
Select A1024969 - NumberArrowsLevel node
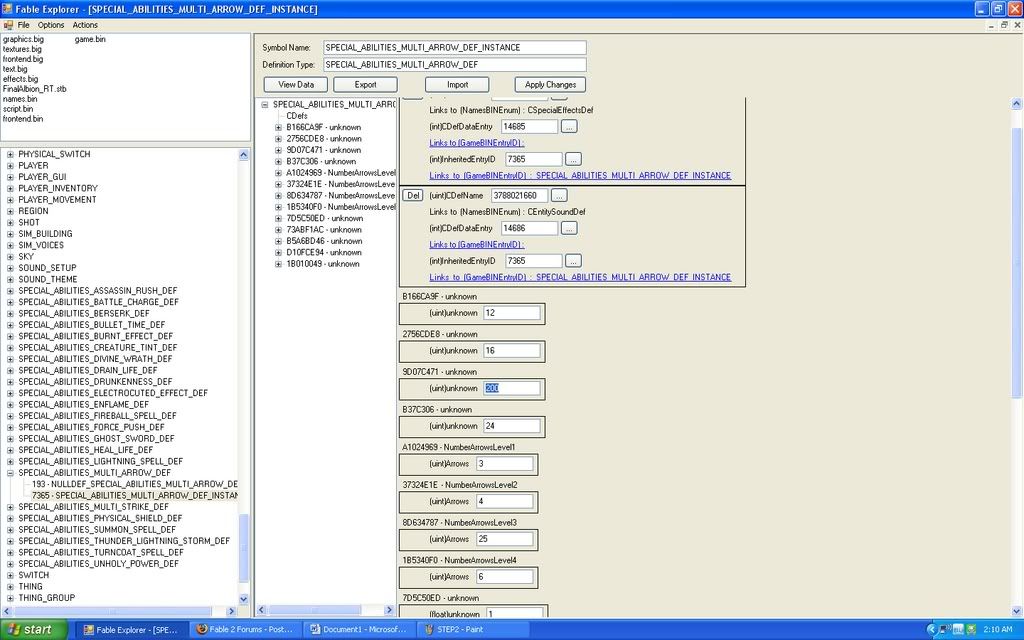[x=340, y=172]
